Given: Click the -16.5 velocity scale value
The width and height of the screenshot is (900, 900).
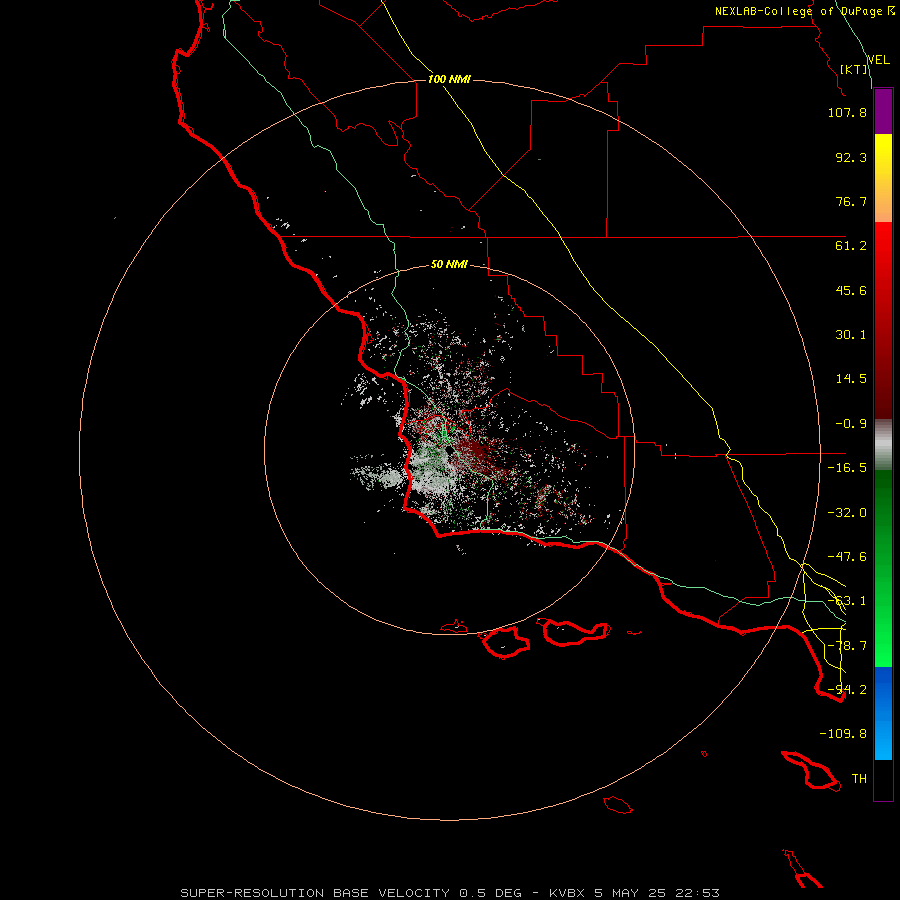Looking at the screenshot, I should pos(847,468).
